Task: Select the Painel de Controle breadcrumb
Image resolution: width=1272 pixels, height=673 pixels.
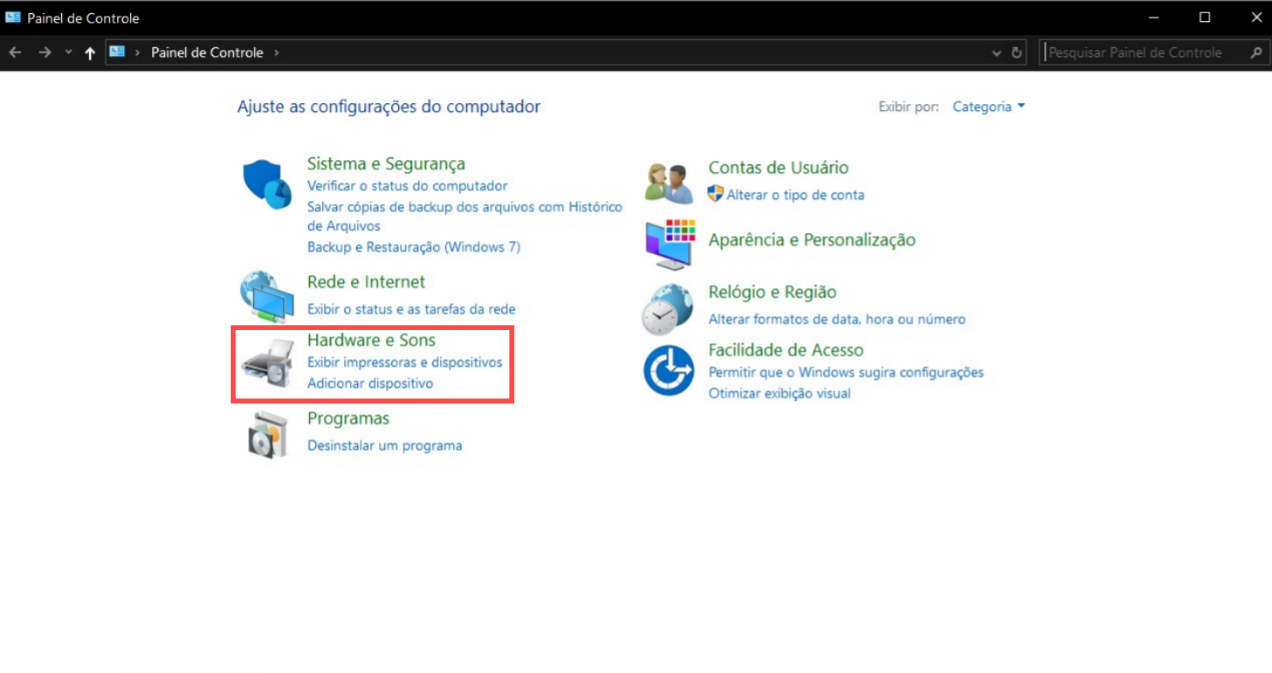Action: pyautogui.click(x=207, y=52)
